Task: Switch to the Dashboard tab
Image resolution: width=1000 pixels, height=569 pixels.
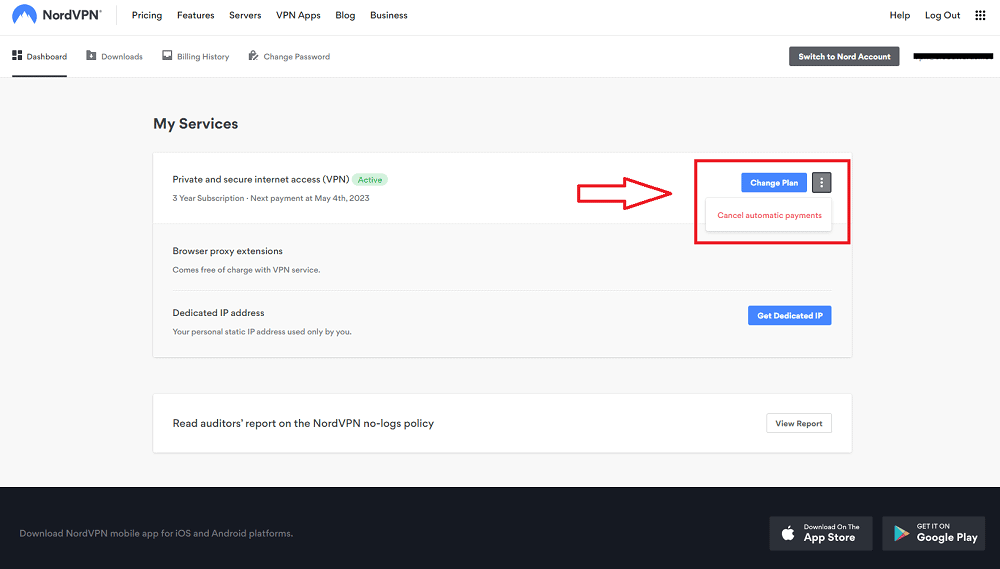Action: click(x=40, y=56)
